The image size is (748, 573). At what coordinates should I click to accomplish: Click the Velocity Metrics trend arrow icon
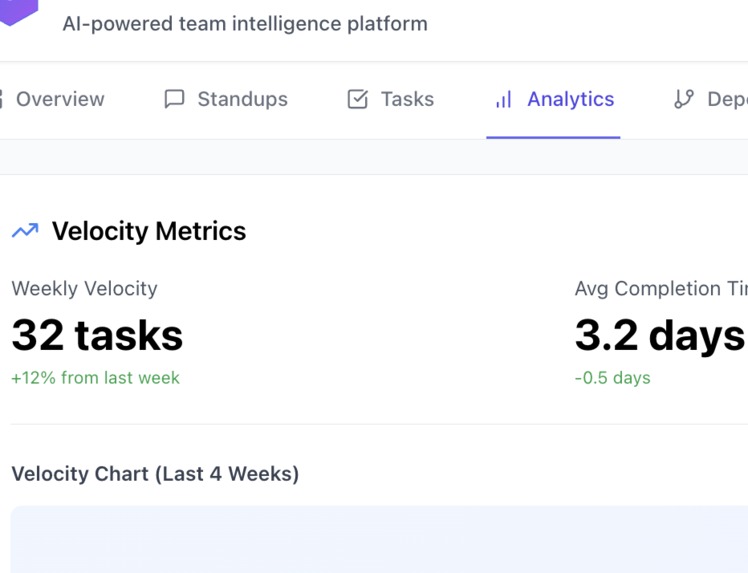point(25,231)
